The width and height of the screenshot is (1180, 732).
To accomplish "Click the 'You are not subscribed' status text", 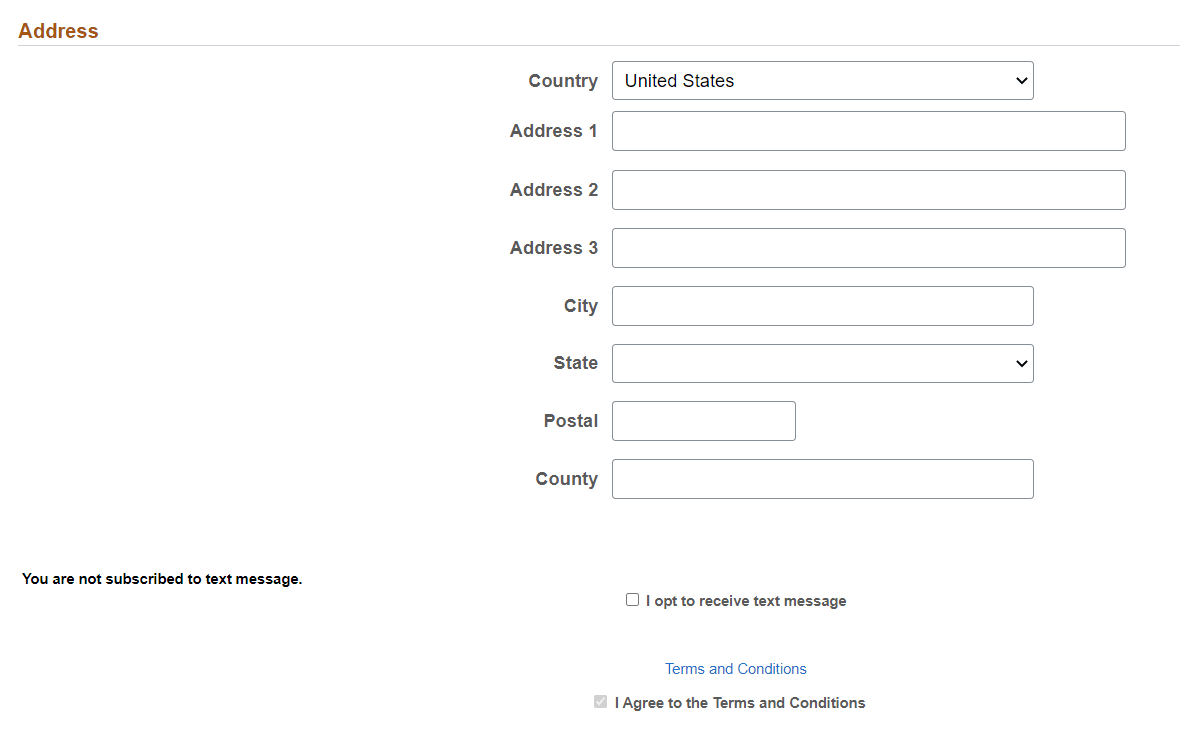I will coord(161,578).
